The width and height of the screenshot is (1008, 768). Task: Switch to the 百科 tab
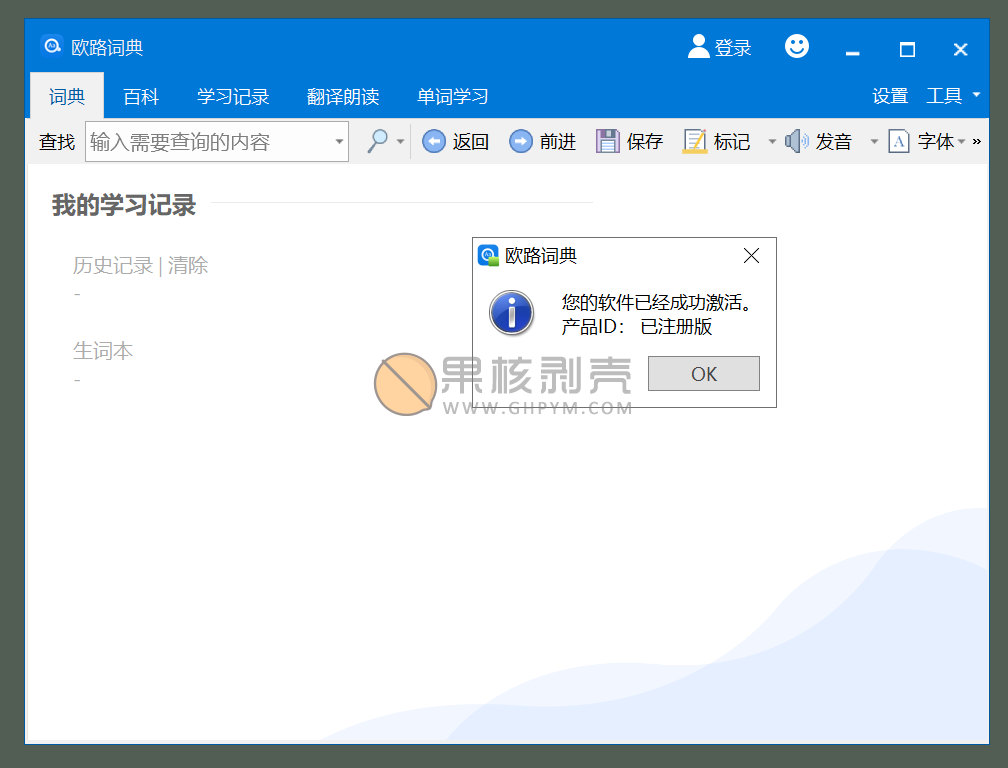point(141,97)
